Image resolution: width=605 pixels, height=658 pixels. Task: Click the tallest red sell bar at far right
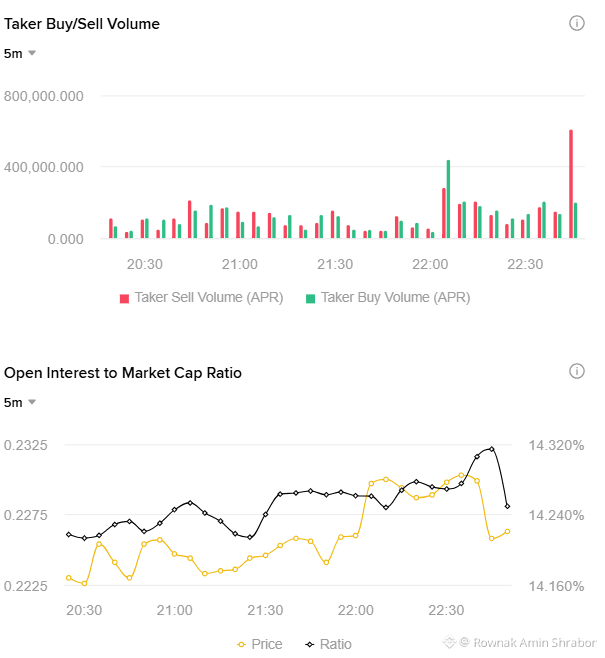click(x=571, y=184)
